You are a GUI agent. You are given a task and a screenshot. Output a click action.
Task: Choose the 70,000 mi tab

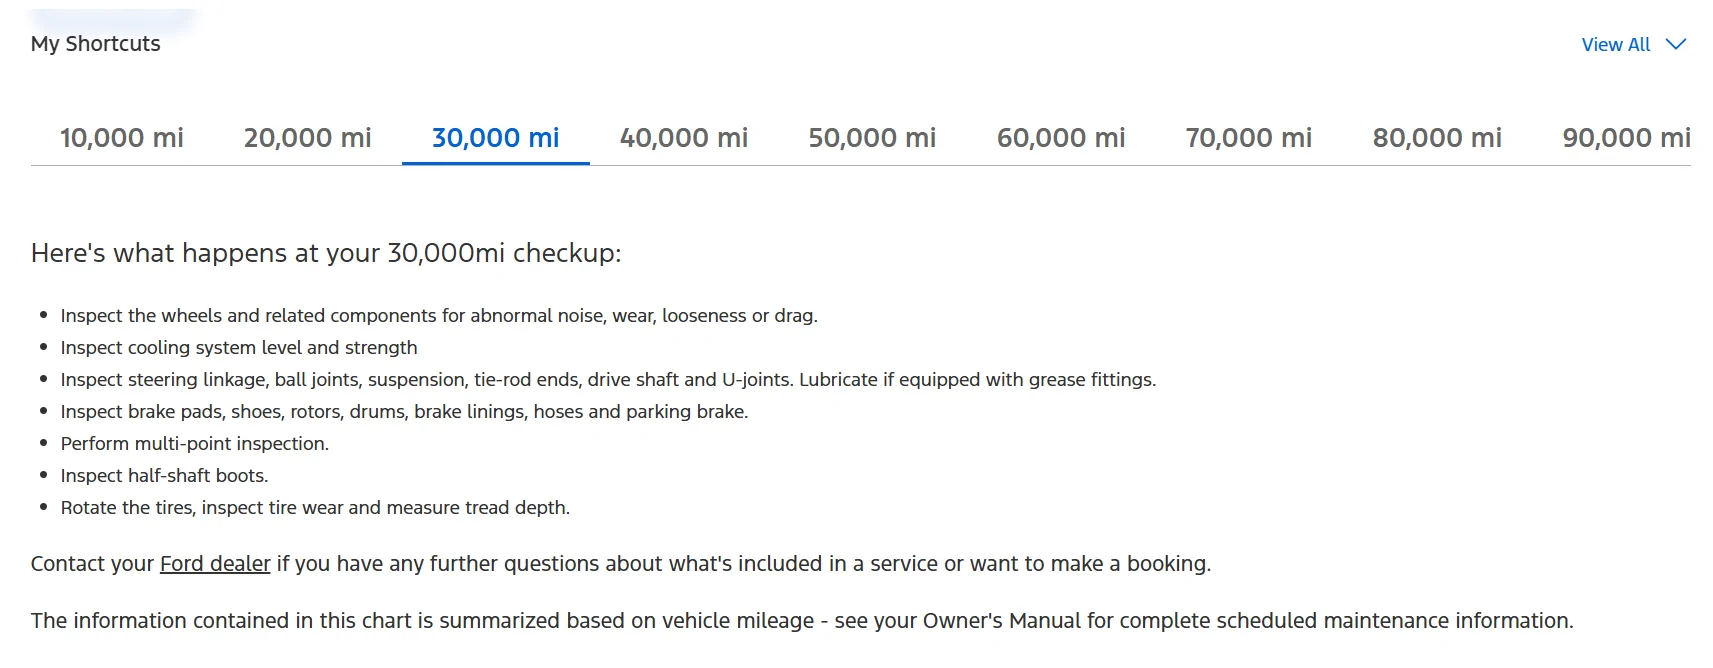pyautogui.click(x=1249, y=138)
